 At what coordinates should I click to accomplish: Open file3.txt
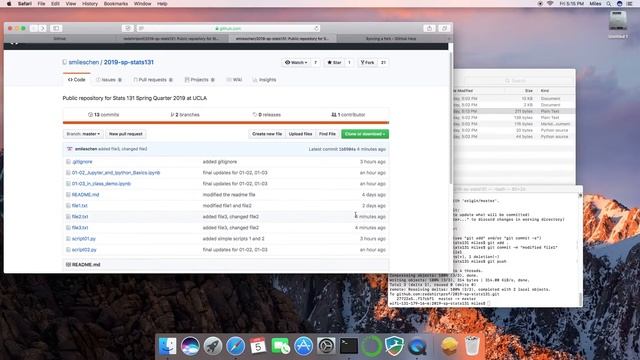pyautogui.click(x=80, y=228)
